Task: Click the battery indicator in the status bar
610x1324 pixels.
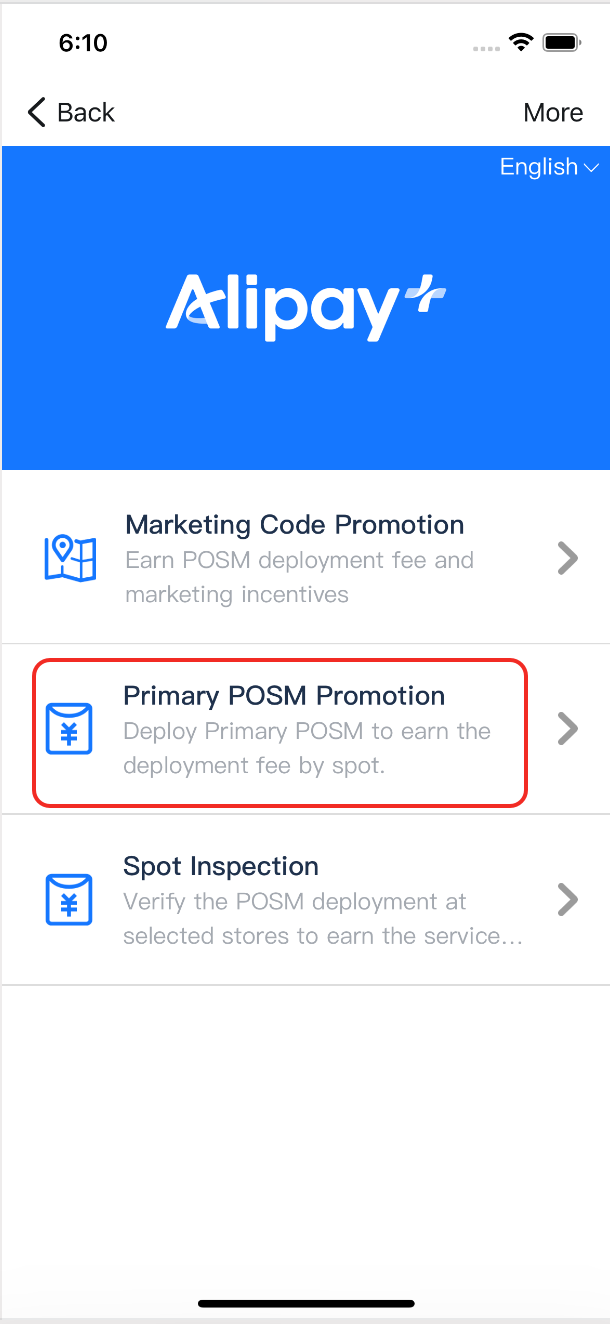Action: [x=560, y=42]
